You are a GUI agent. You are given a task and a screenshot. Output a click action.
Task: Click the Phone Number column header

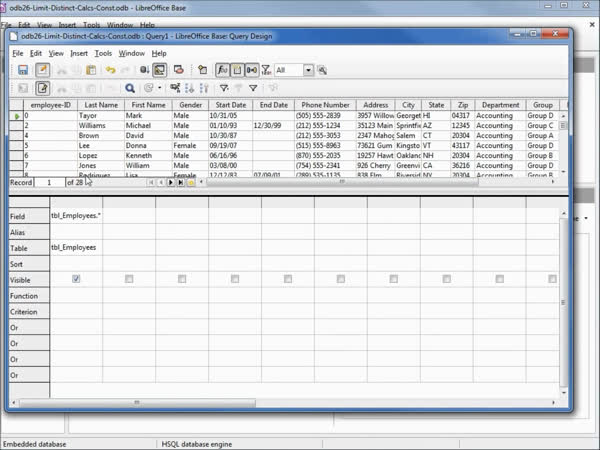pyautogui.click(x=325, y=105)
